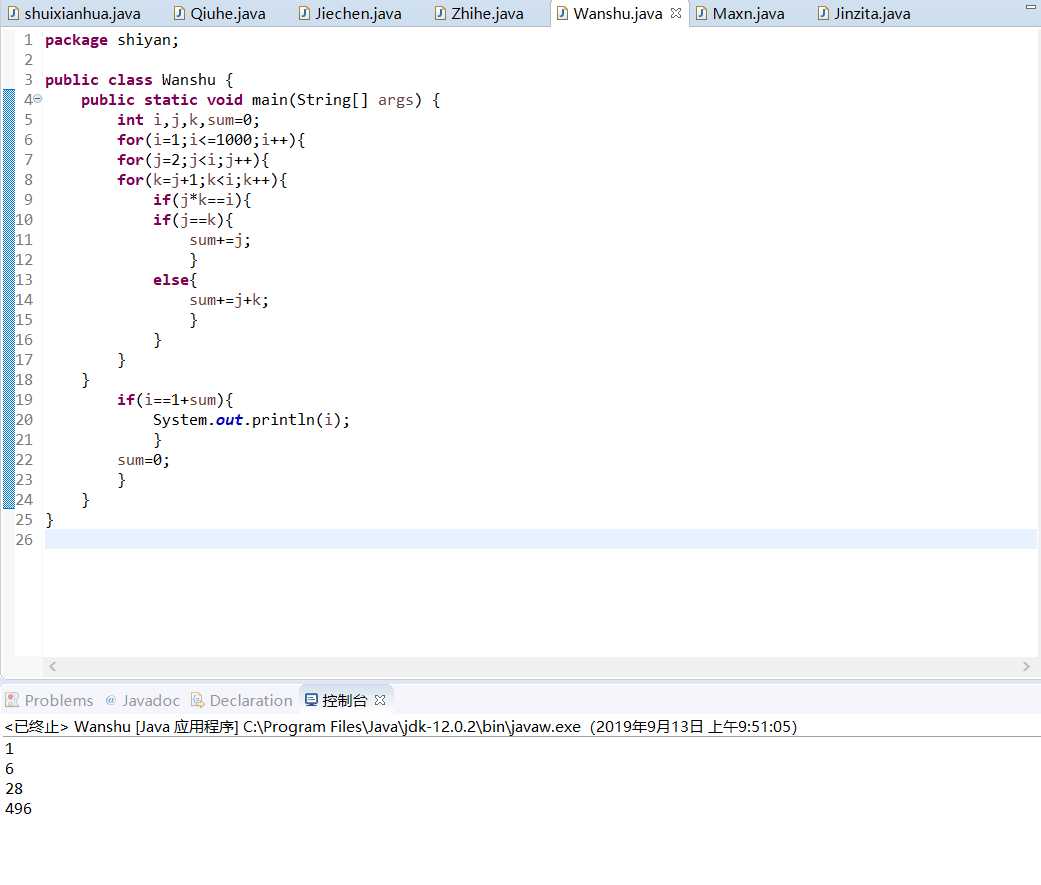Click the horizontal scrollbar track of the editor
Image resolution: width=1041 pixels, height=885 pixels.
539,666
